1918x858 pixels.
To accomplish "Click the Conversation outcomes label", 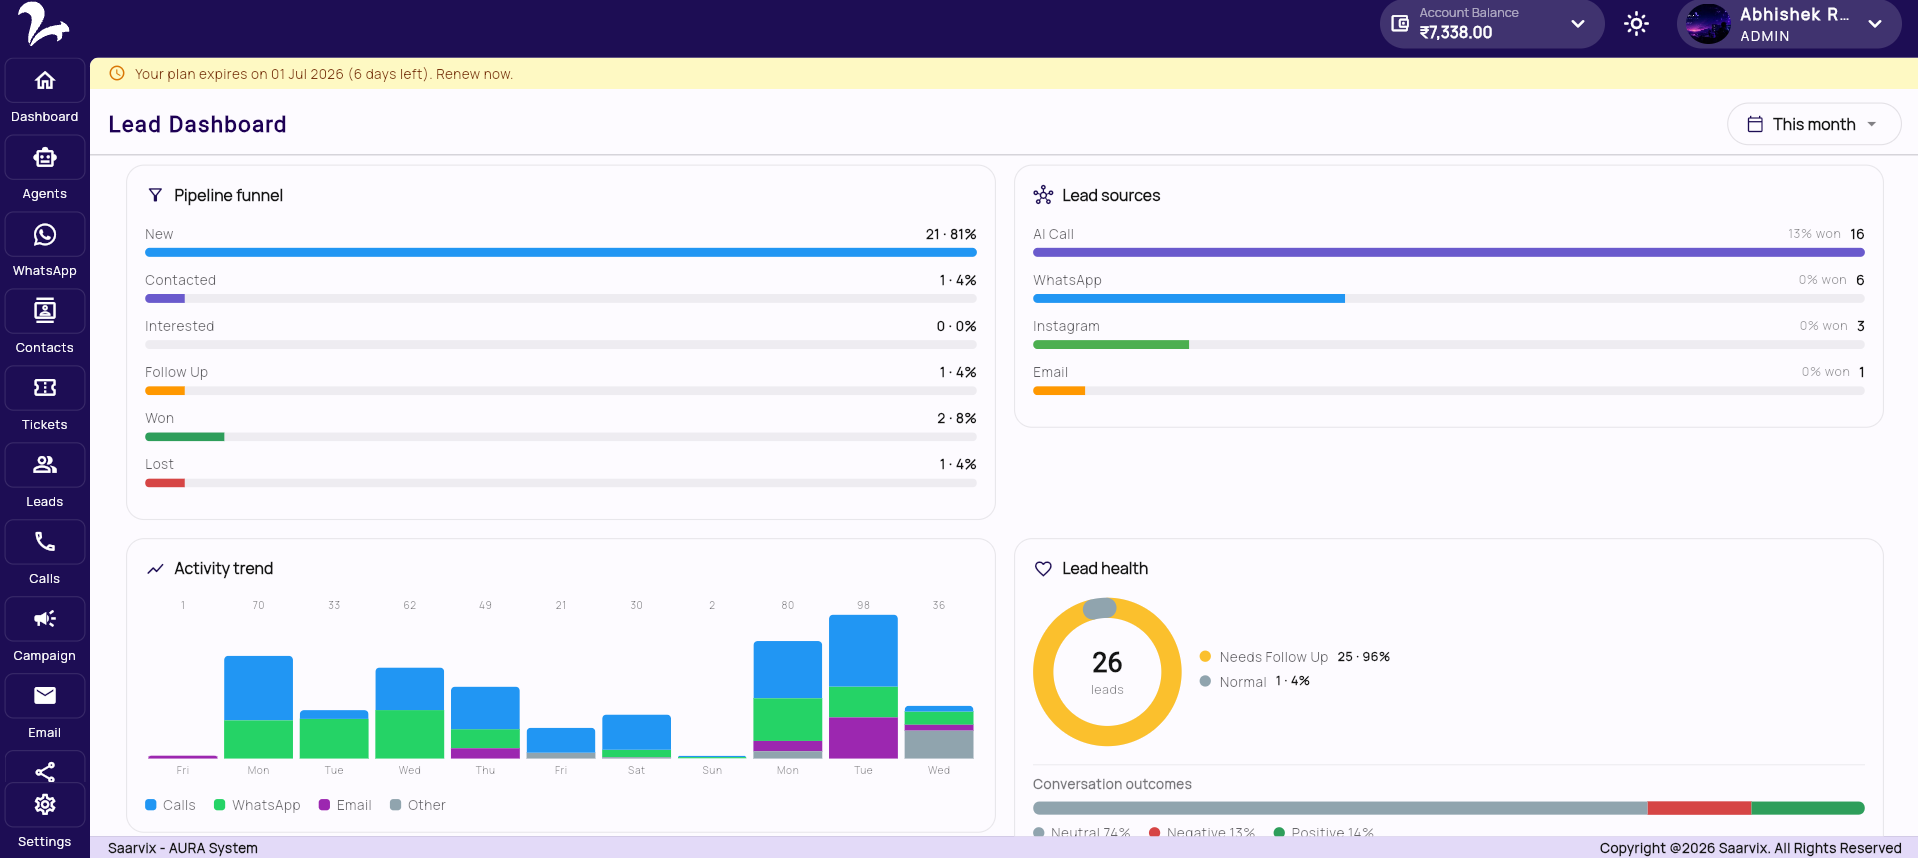I will tap(1112, 784).
